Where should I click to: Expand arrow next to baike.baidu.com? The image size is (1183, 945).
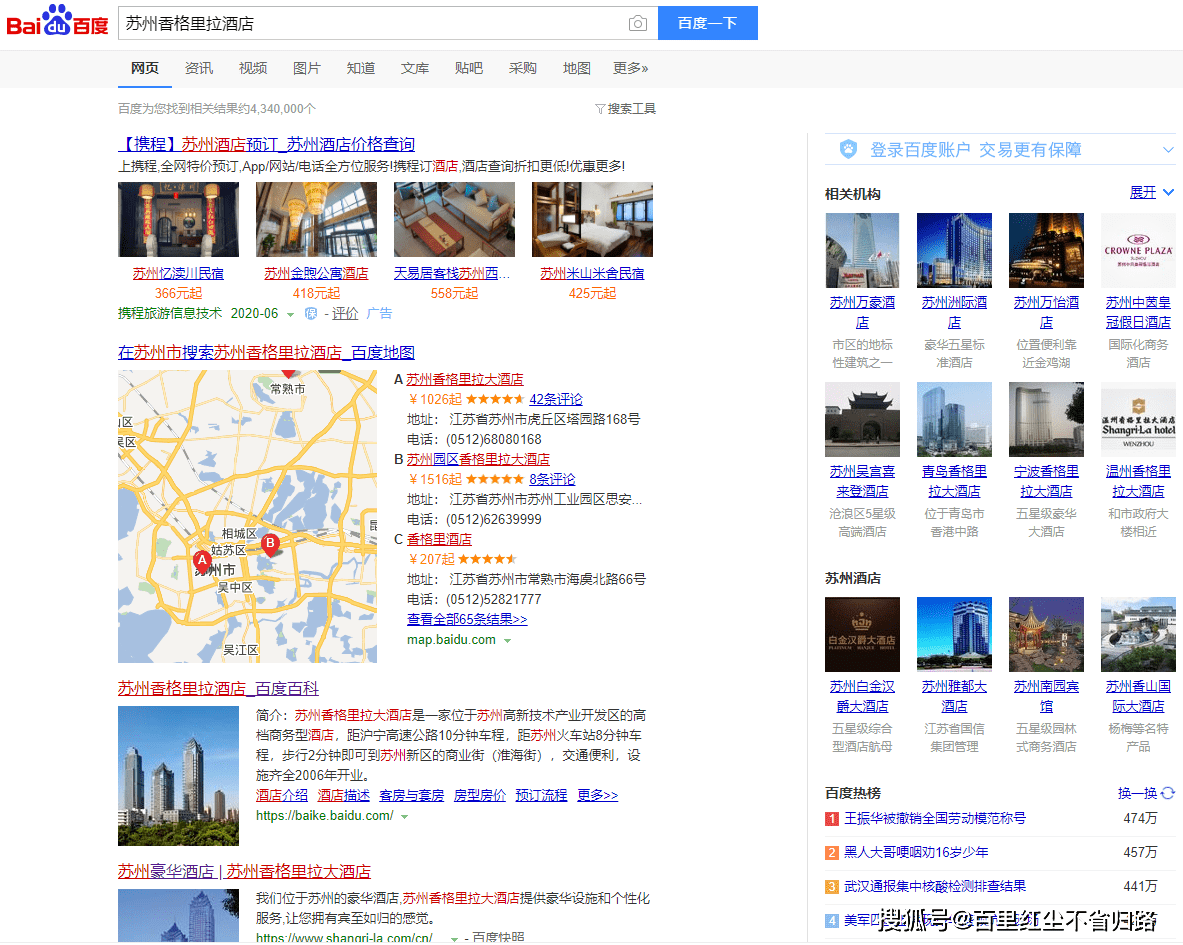(405, 817)
